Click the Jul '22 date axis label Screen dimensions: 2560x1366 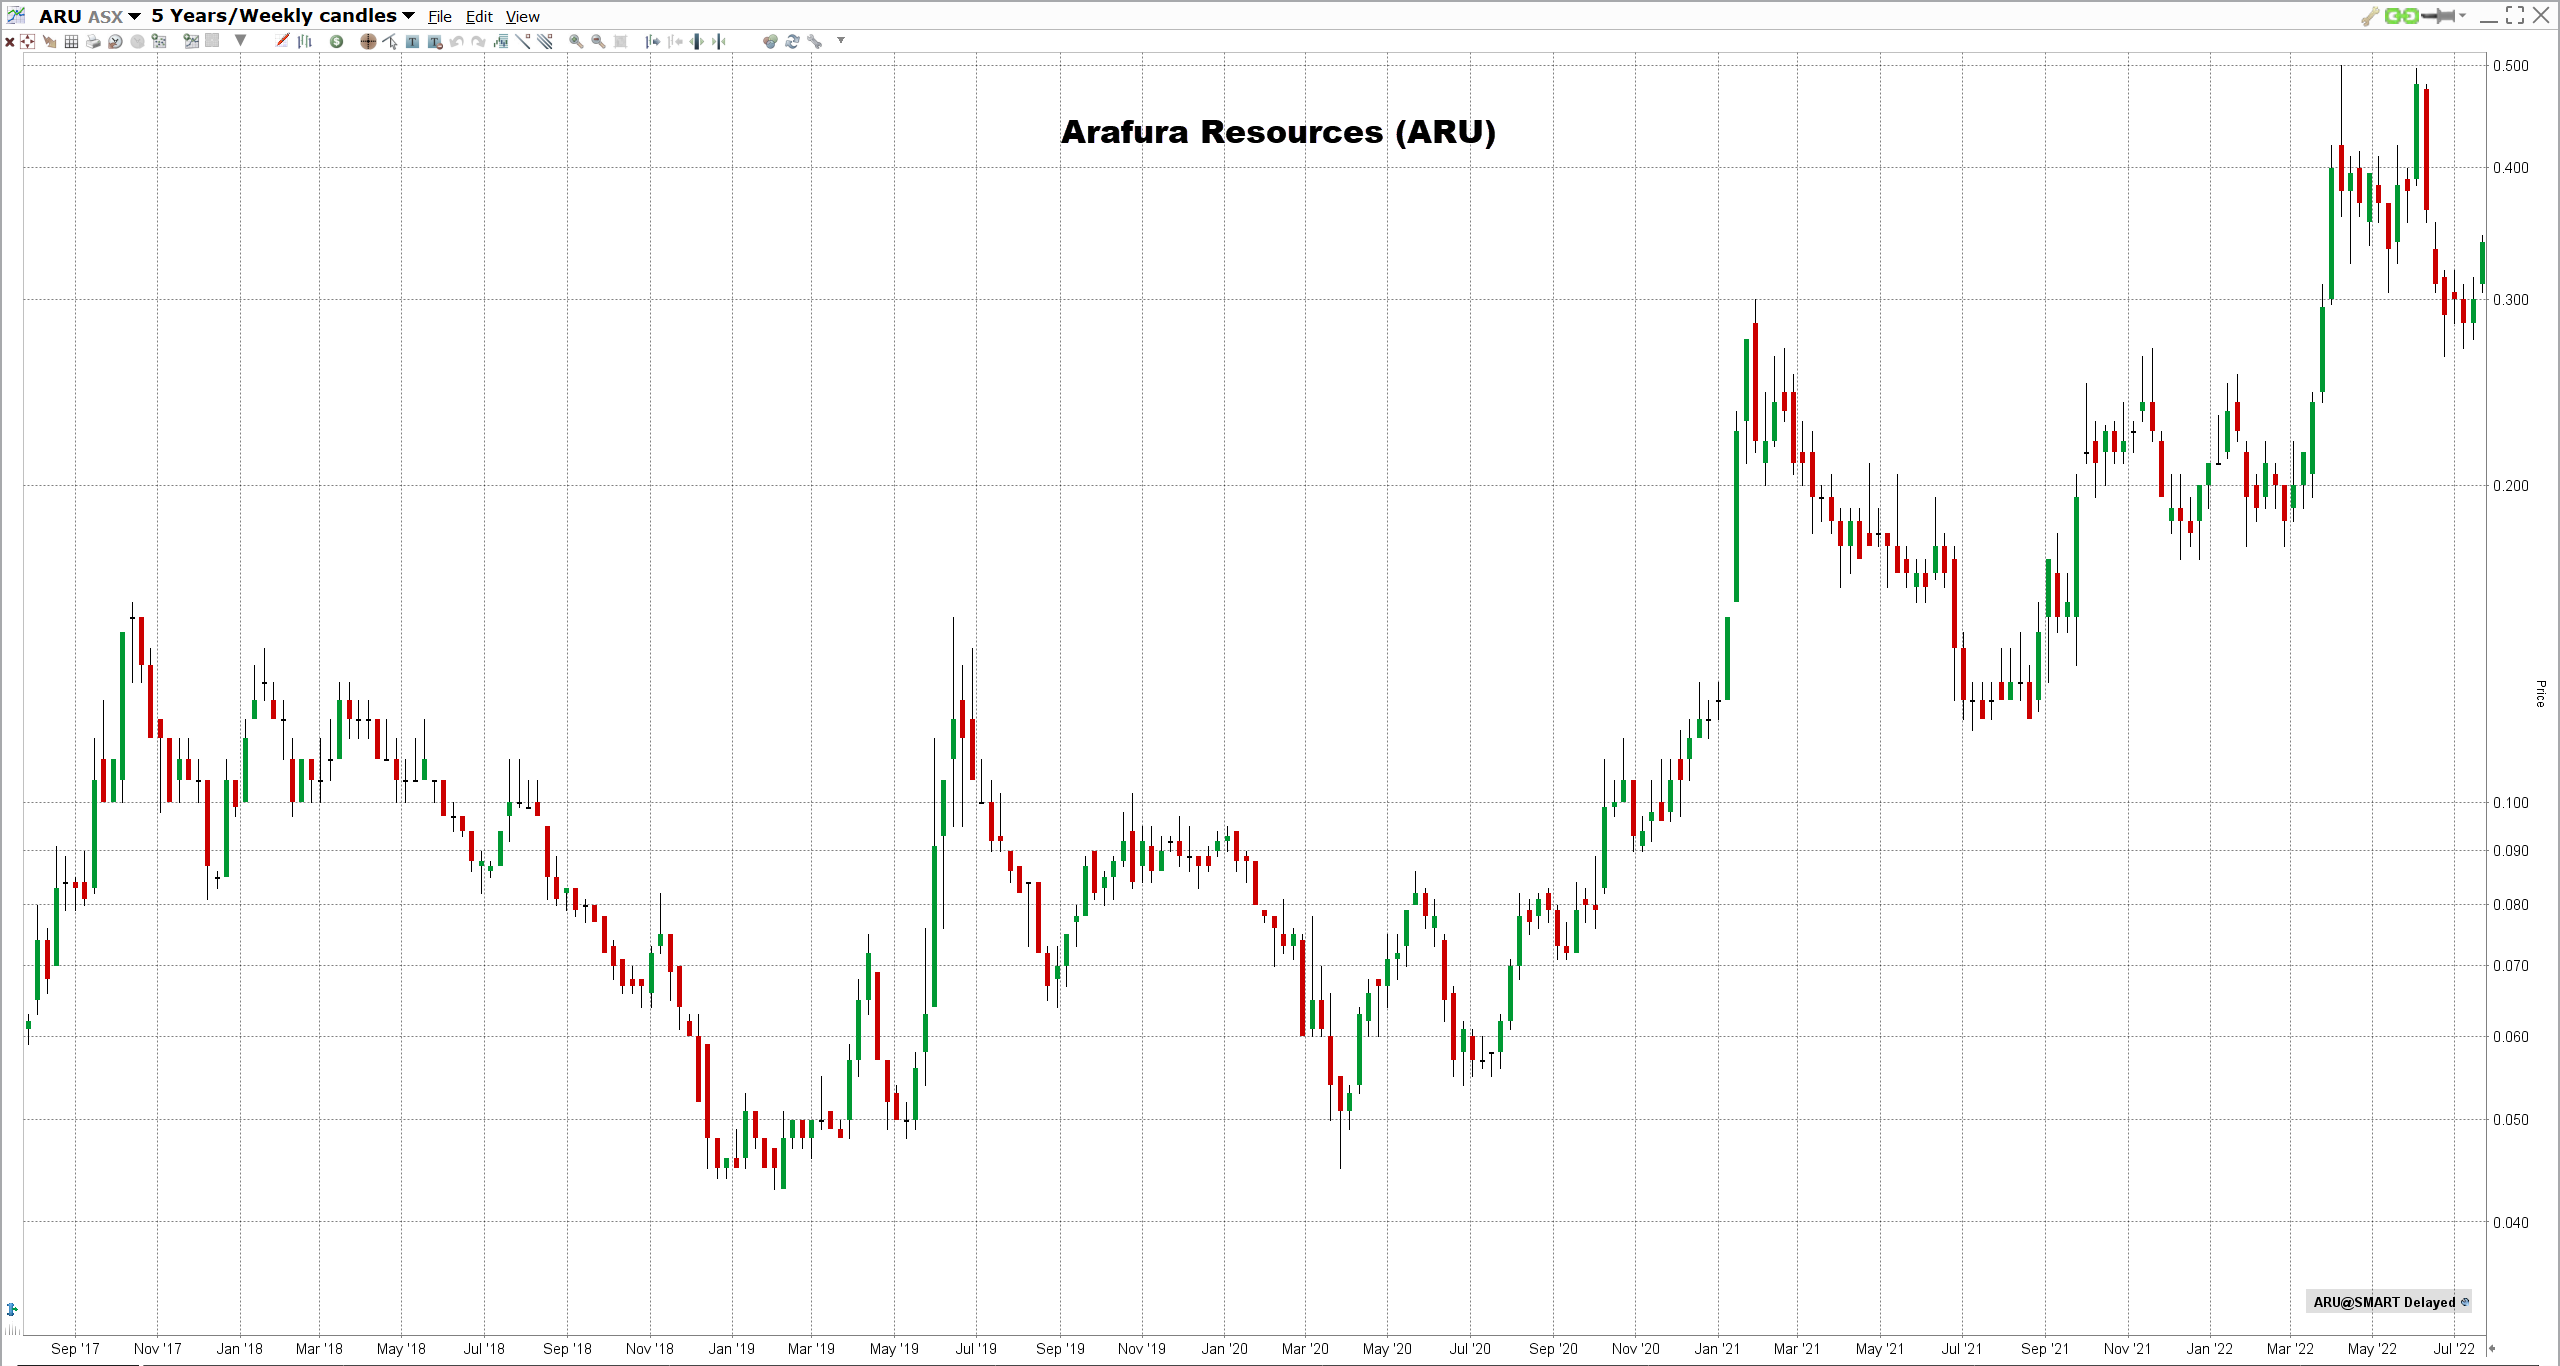pos(2454,1349)
